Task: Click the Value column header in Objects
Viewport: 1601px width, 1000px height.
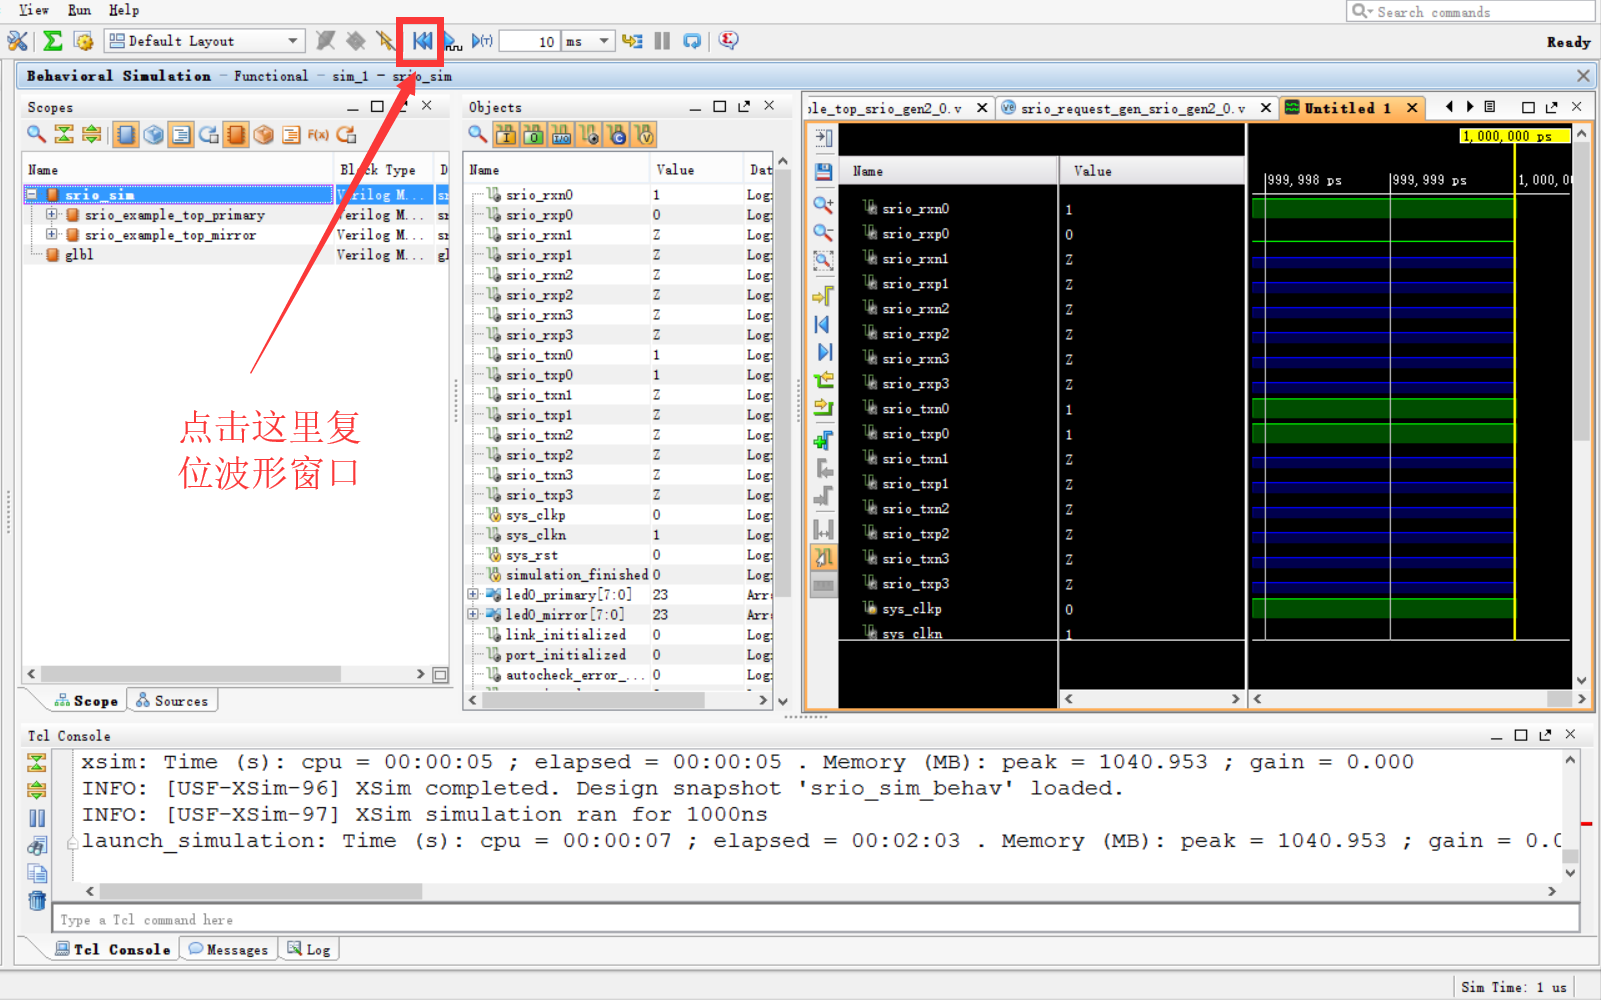Action: pyautogui.click(x=696, y=170)
